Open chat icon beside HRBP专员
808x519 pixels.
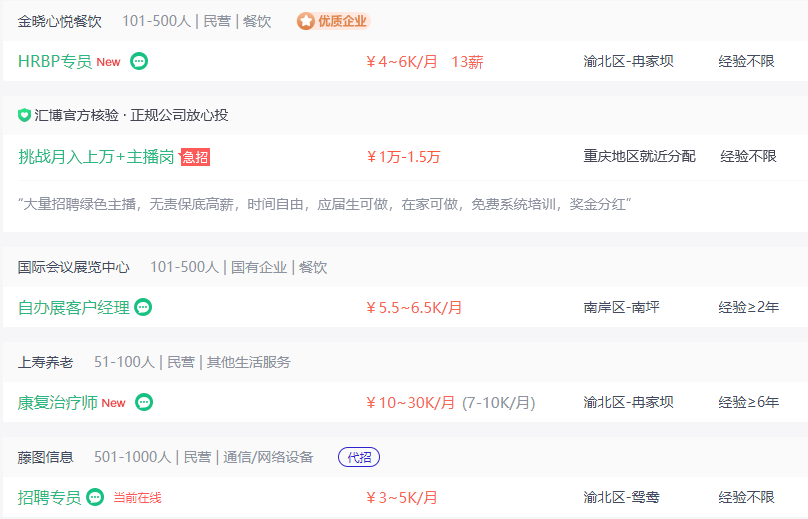click(x=139, y=61)
